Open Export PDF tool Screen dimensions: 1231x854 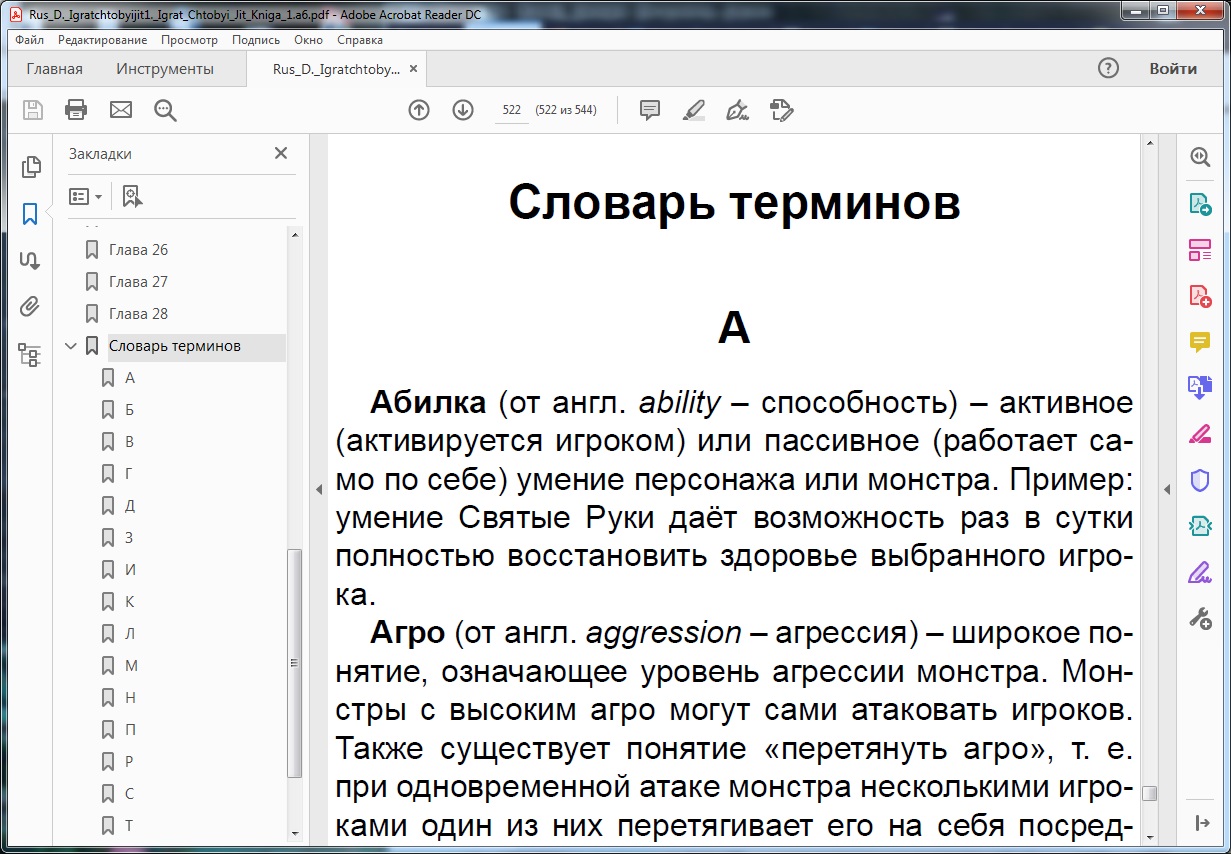pyautogui.click(x=1200, y=204)
